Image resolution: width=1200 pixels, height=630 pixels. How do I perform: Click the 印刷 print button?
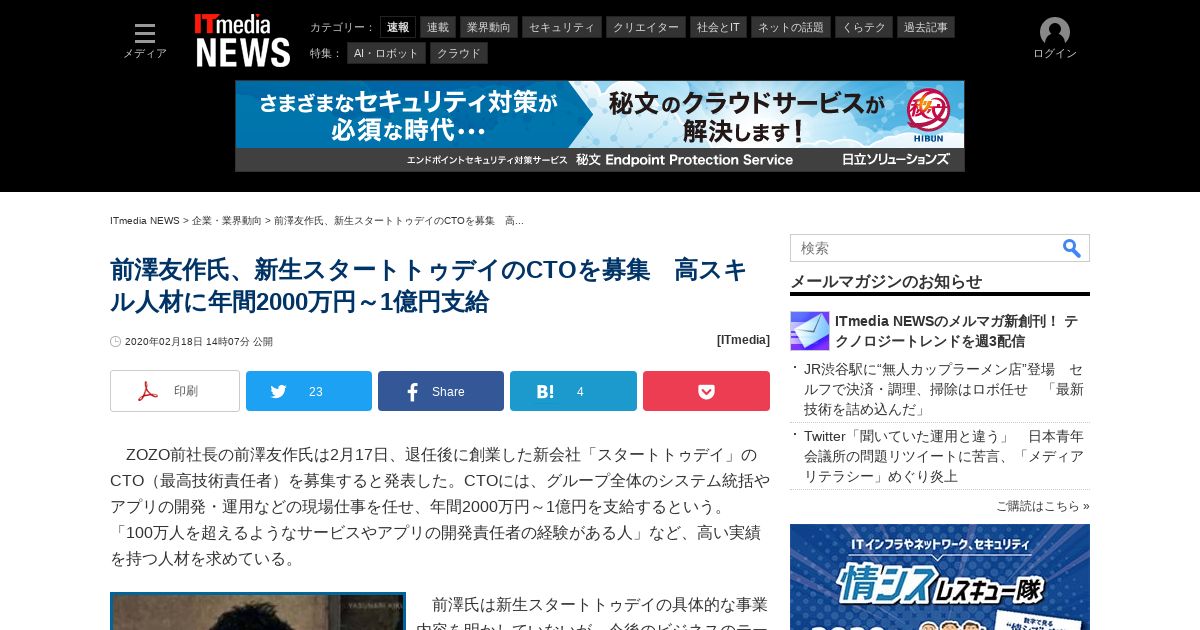pos(175,391)
